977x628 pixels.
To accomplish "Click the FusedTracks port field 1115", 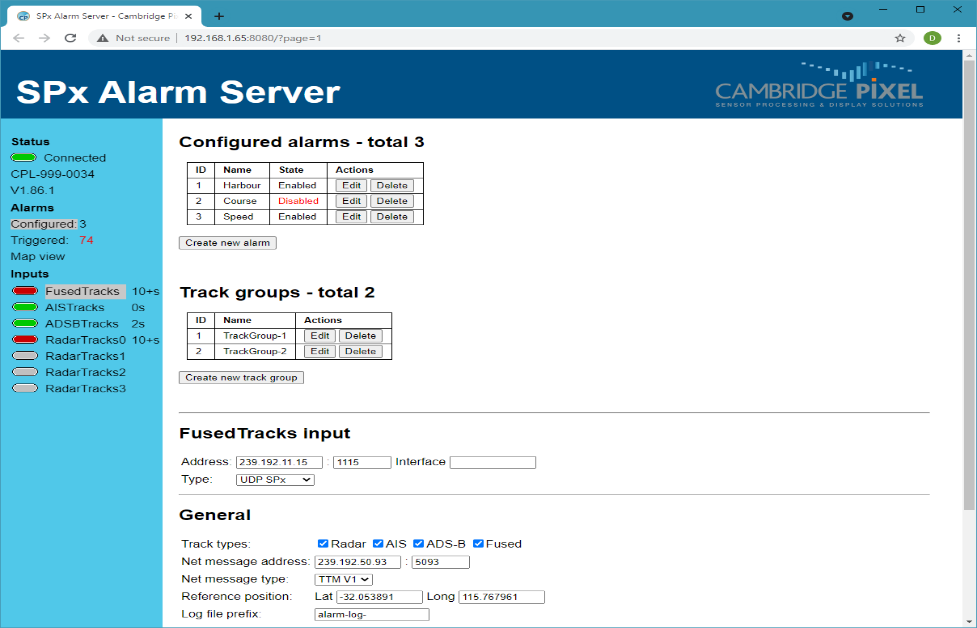I will (362, 462).
